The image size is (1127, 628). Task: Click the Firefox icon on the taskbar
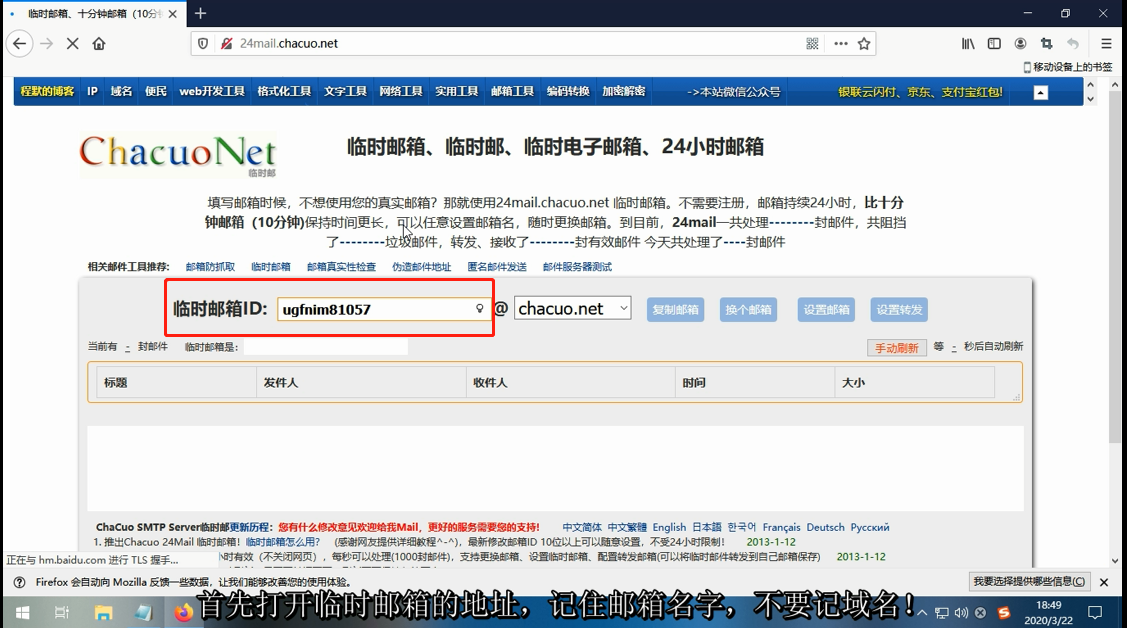(184, 613)
